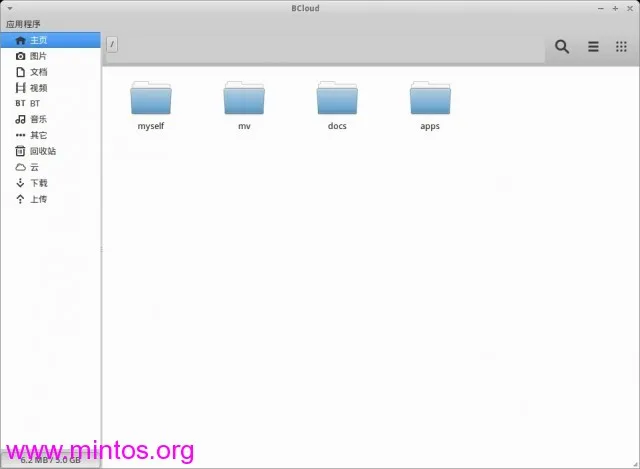Viewport: 640px width, 469px height.
Task: Switch to grid view icon
Action: tap(621, 47)
